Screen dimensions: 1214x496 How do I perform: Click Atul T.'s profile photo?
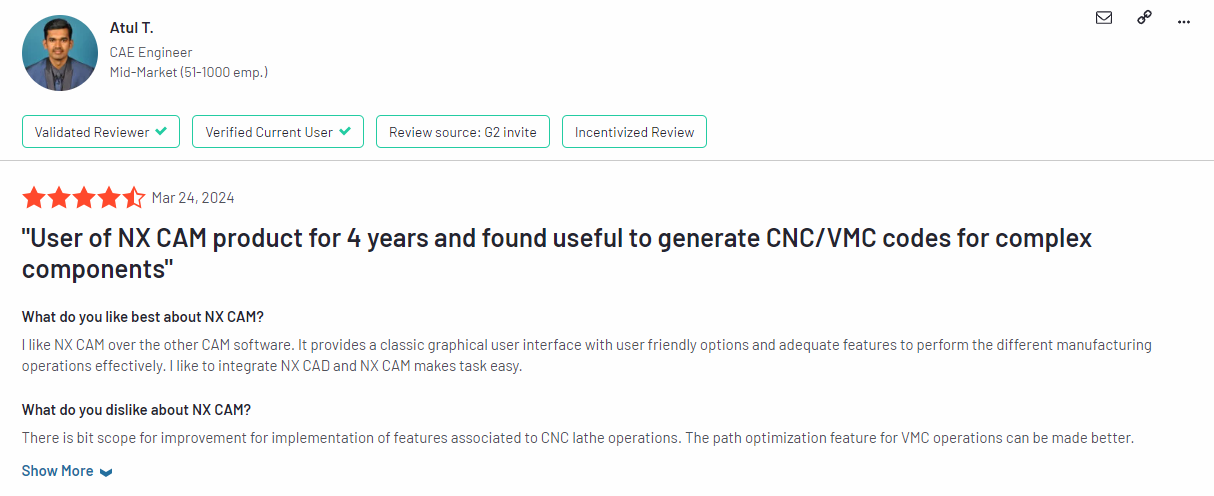pyautogui.click(x=60, y=53)
